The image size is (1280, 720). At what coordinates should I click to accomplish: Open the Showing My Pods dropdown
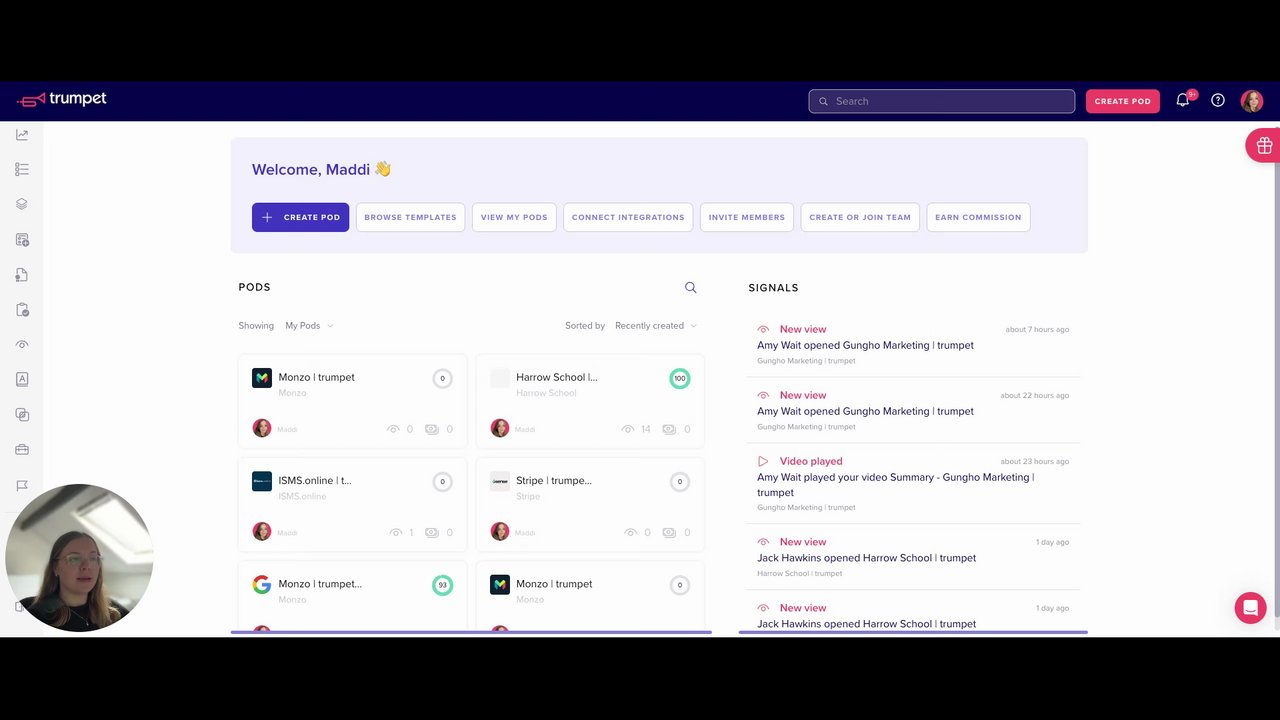[x=309, y=326]
